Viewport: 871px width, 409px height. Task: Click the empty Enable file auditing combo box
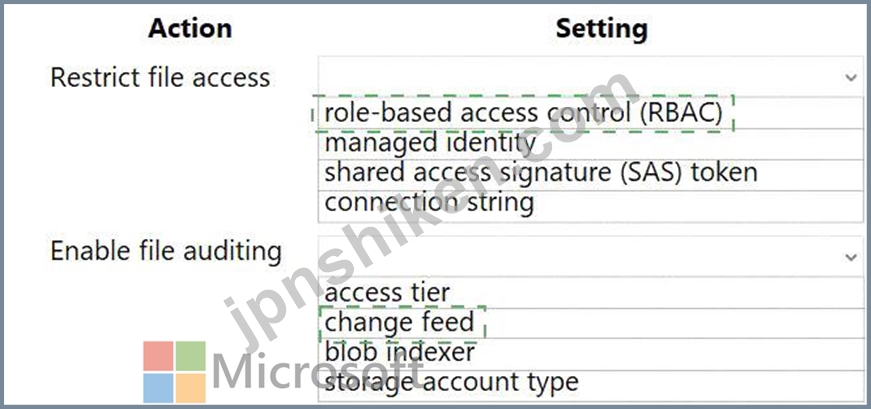click(x=590, y=257)
